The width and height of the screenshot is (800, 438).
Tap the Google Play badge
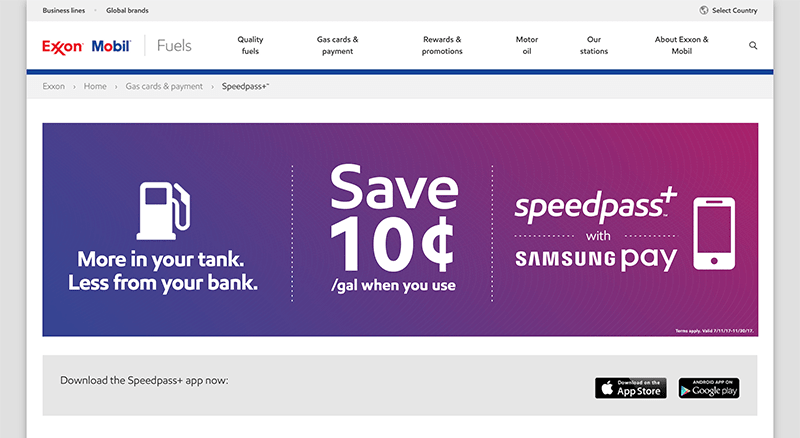[x=709, y=388]
